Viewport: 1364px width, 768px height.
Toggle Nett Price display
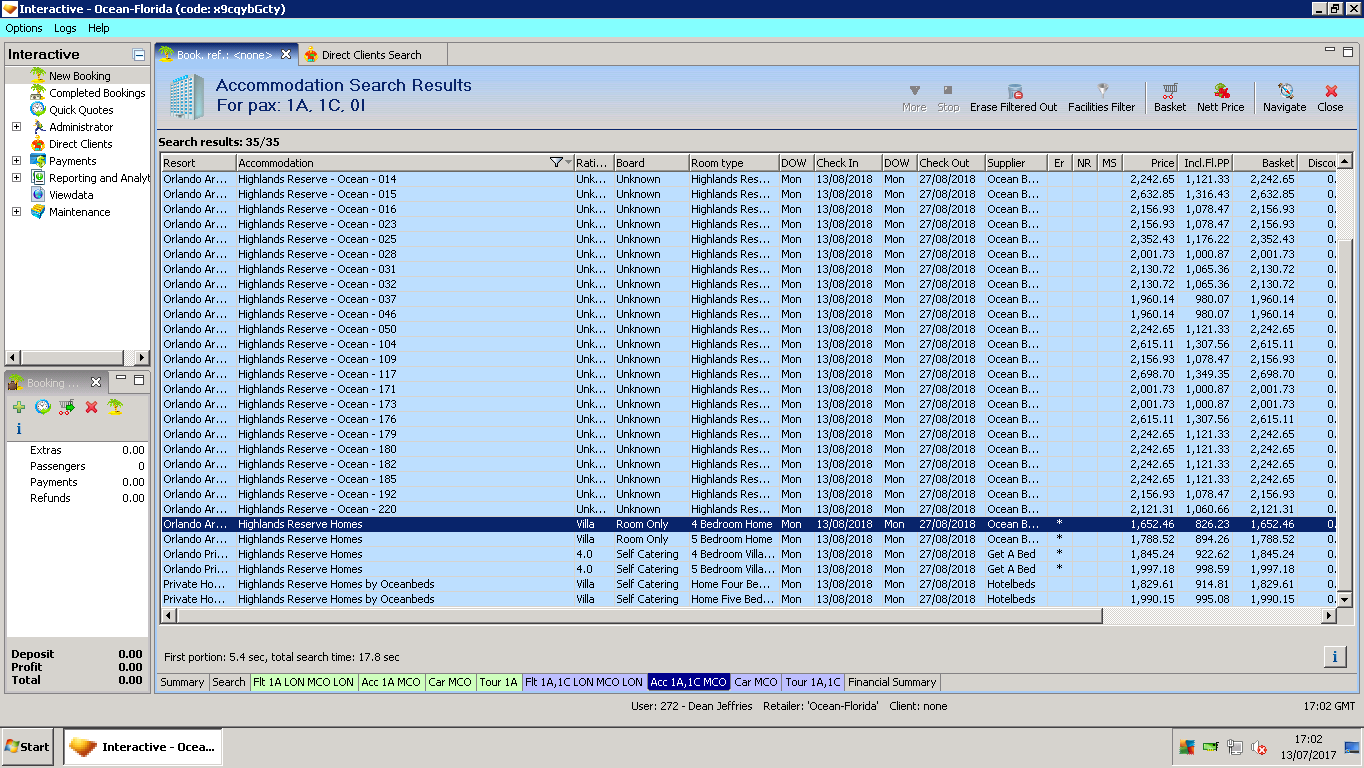click(1221, 91)
